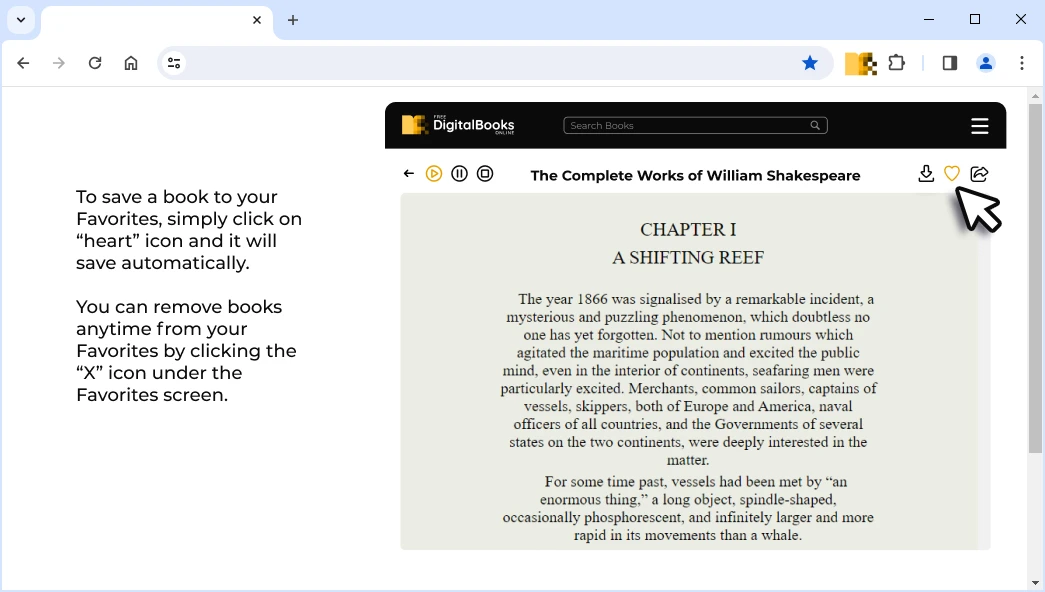Open a new tab with plus button
The image size is (1045, 592).
pos(293,20)
